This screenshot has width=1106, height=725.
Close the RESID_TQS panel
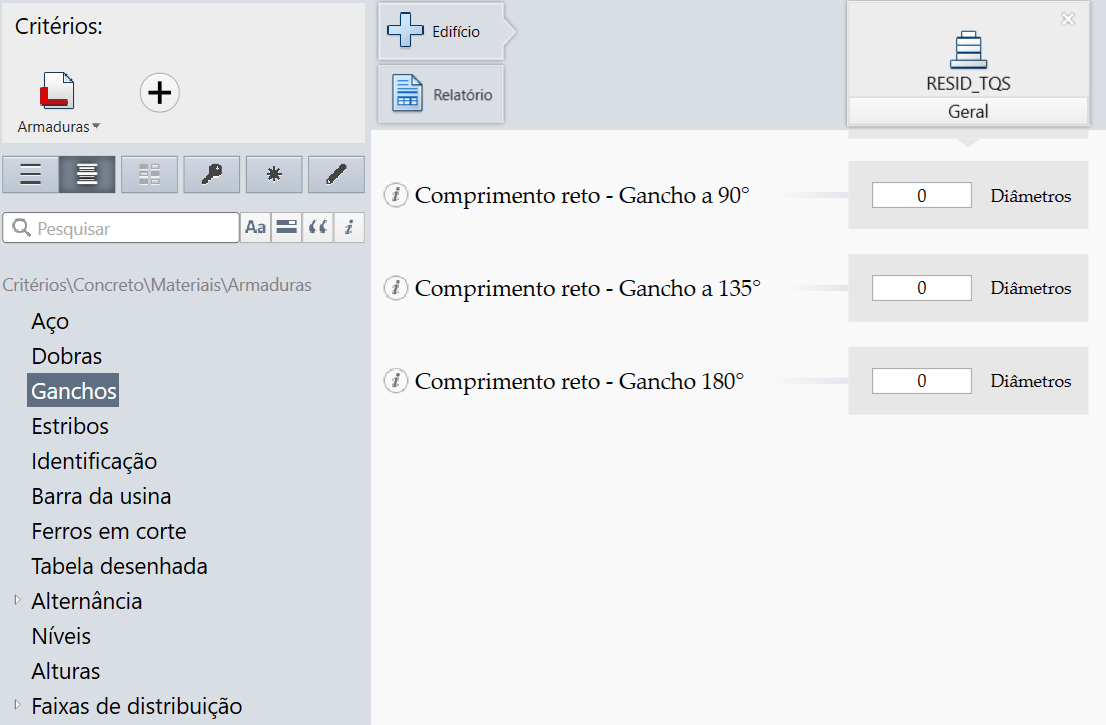1068,20
